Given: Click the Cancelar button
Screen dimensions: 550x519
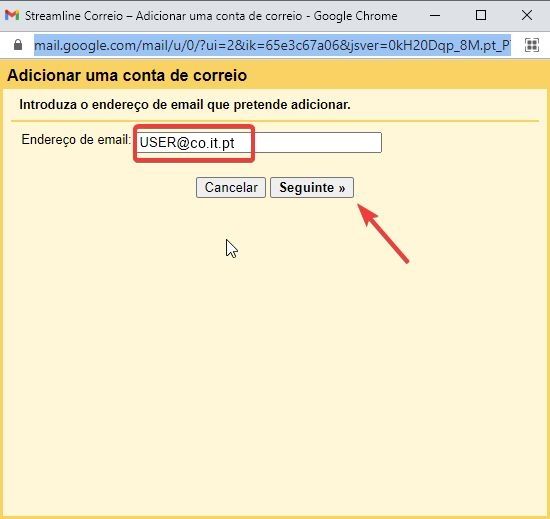Looking at the screenshot, I should tap(231, 188).
